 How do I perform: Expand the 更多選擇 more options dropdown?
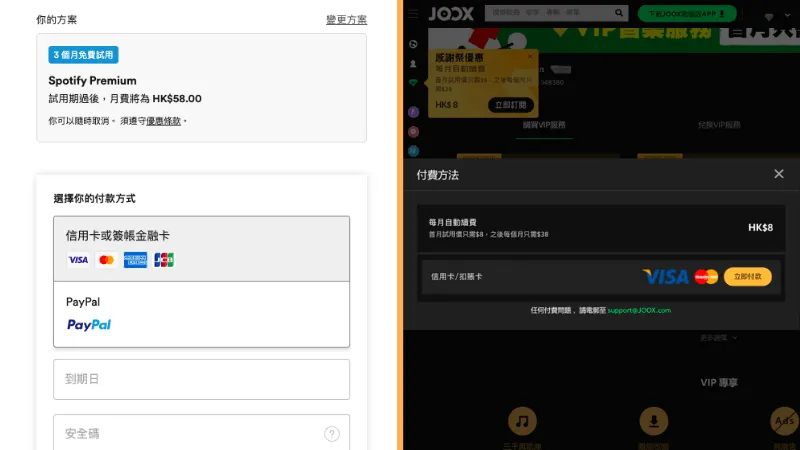click(718, 338)
